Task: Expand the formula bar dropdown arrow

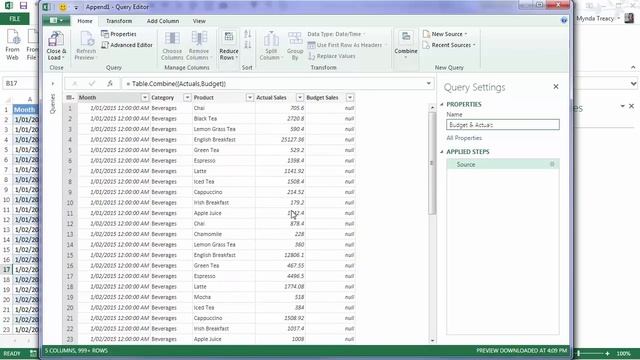Action: pyautogui.click(x=429, y=83)
